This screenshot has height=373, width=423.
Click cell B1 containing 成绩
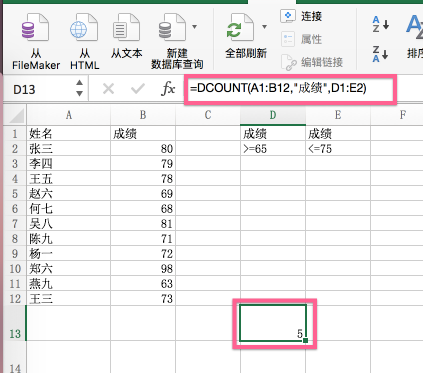pos(143,133)
